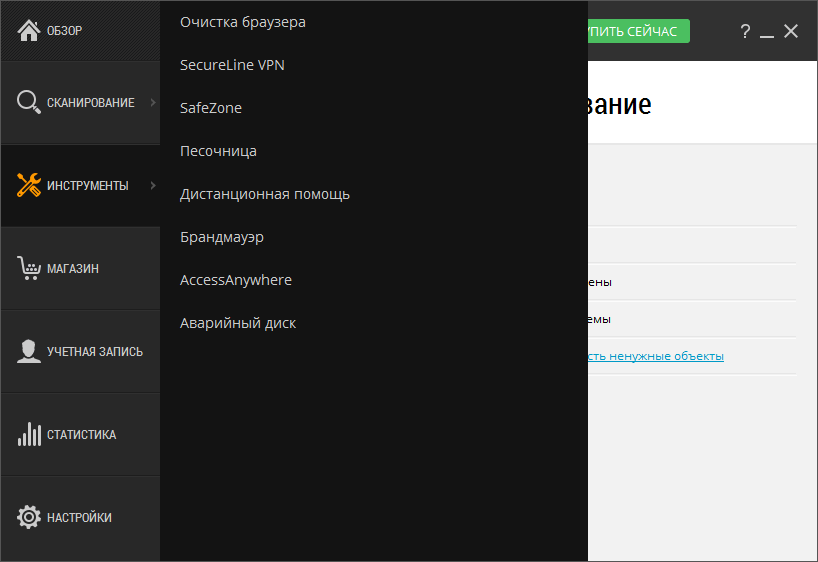Viewport: 818px width, 562px height.
Task: Open AccessAnywhere from tools list
Action: click(x=235, y=280)
